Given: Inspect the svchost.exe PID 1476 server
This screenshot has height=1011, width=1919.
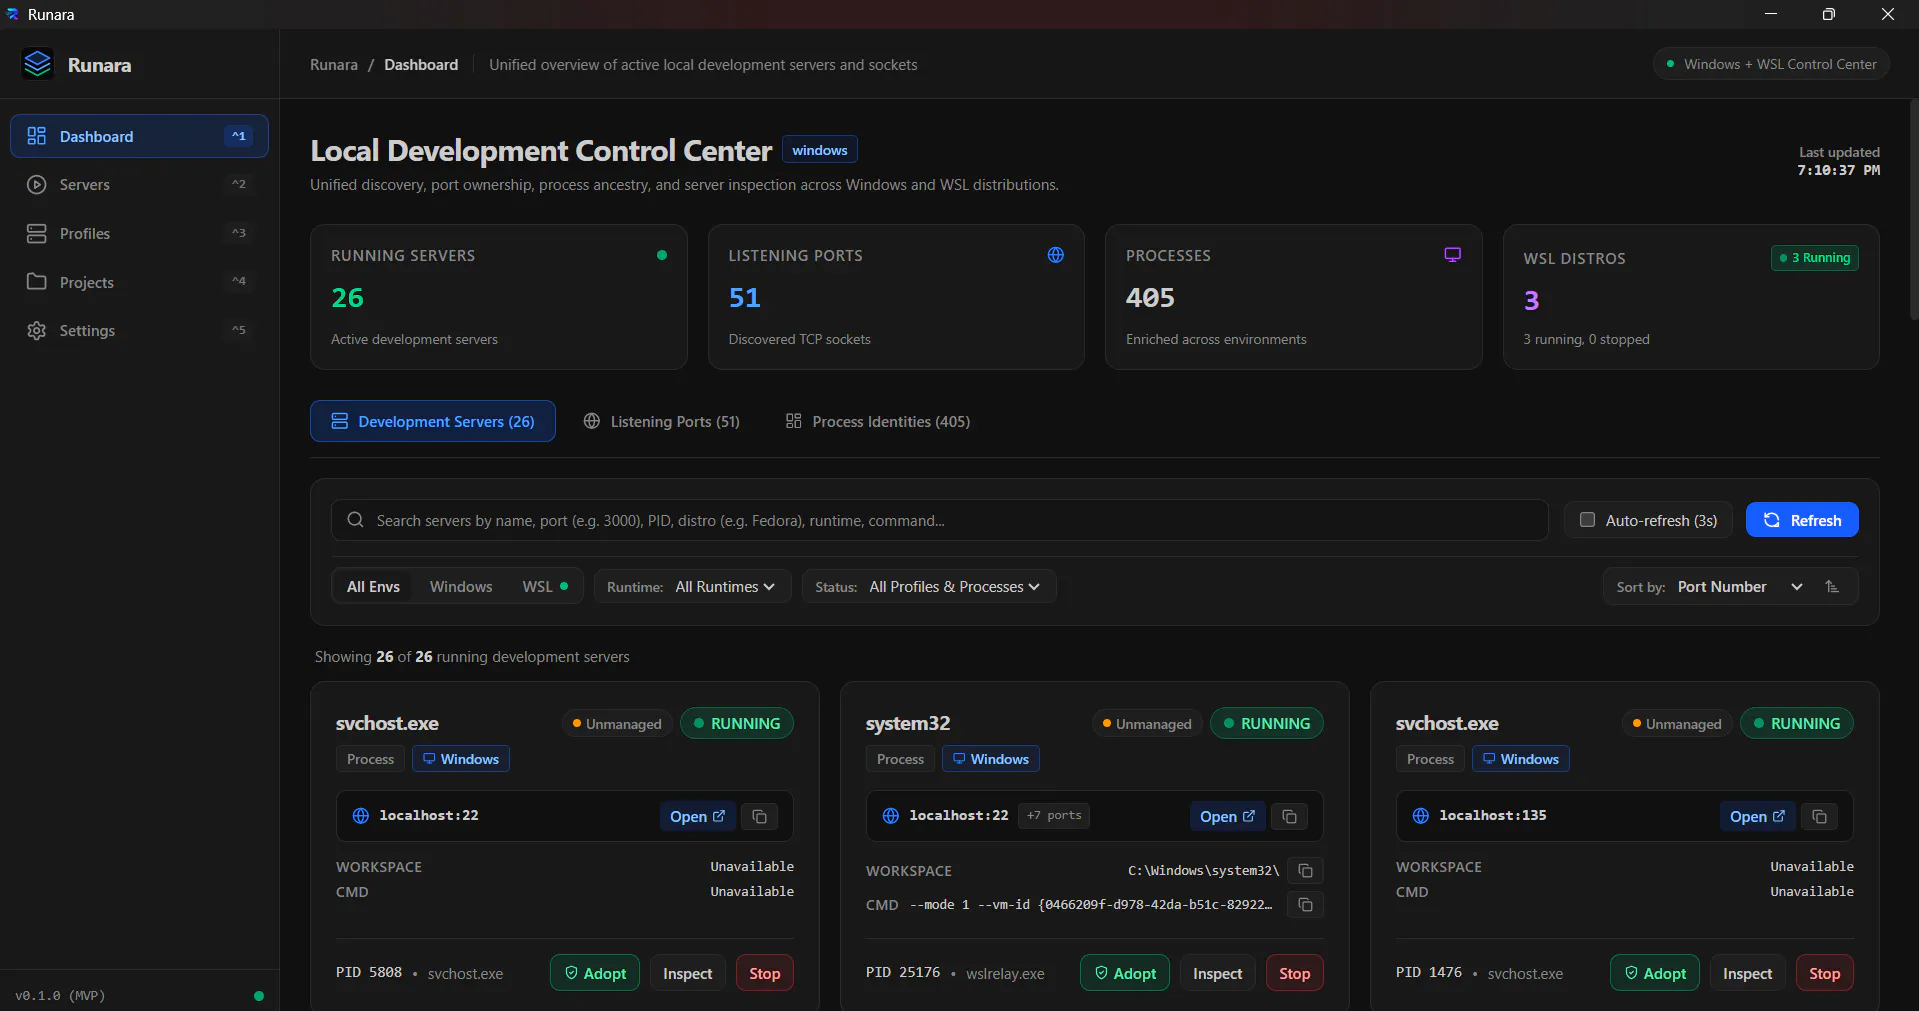Looking at the screenshot, I should click(x=1748, y=973).
